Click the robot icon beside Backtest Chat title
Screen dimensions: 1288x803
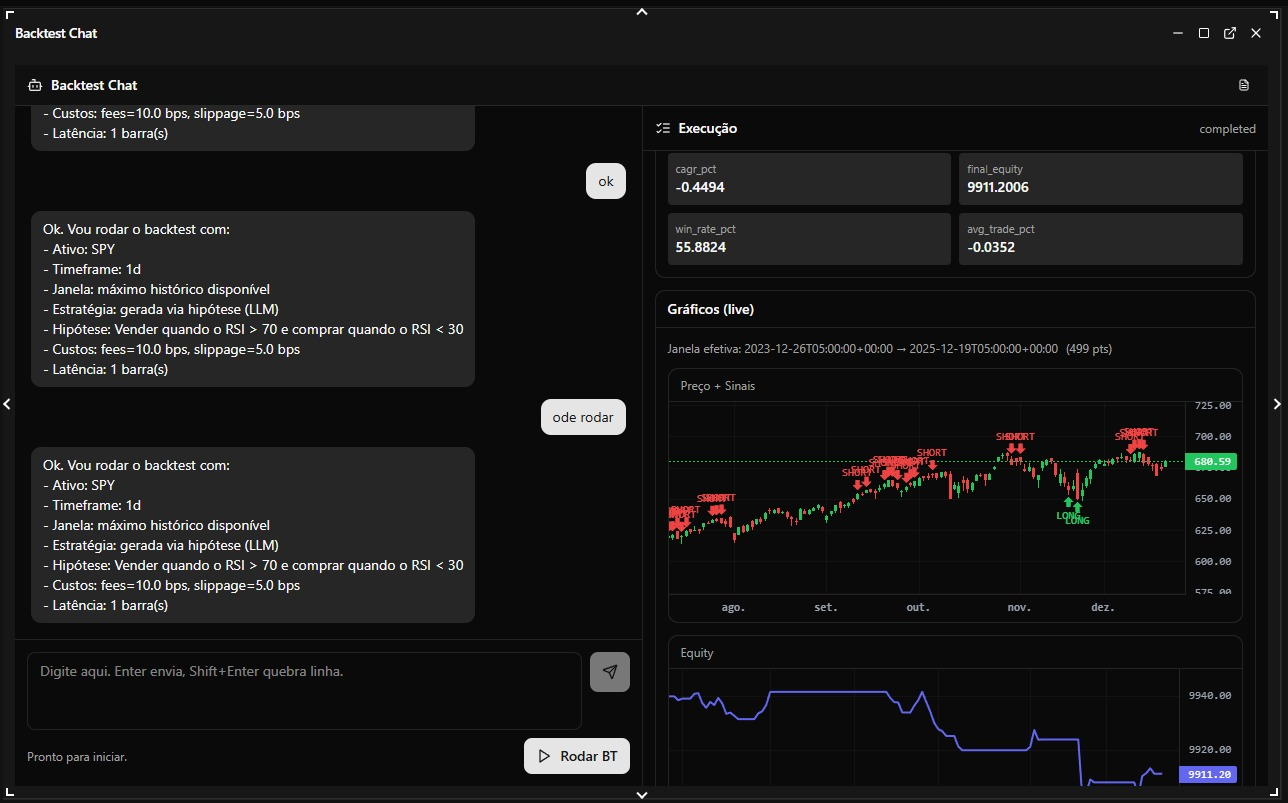pos(35,85)
